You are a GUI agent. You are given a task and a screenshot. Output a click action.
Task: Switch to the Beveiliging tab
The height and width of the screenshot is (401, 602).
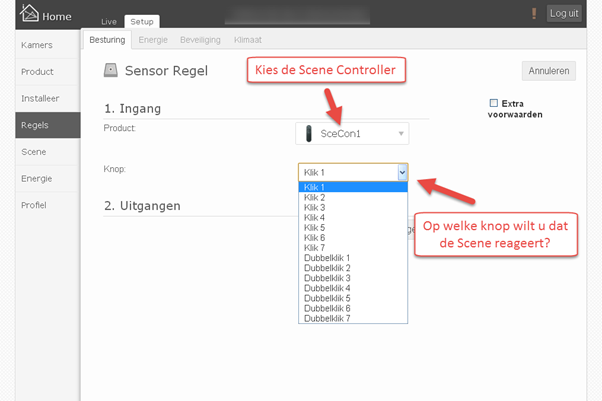click(x=200, y=40)
